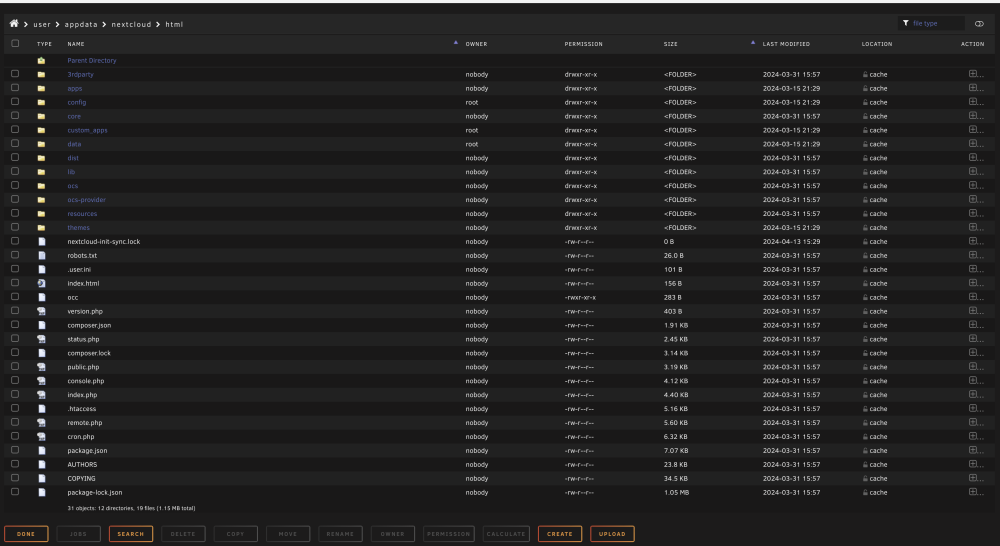Click the PHP file icon of status.php
Image resolution: width=1000 pixels, height=546 pixels.
coord(41,339)
